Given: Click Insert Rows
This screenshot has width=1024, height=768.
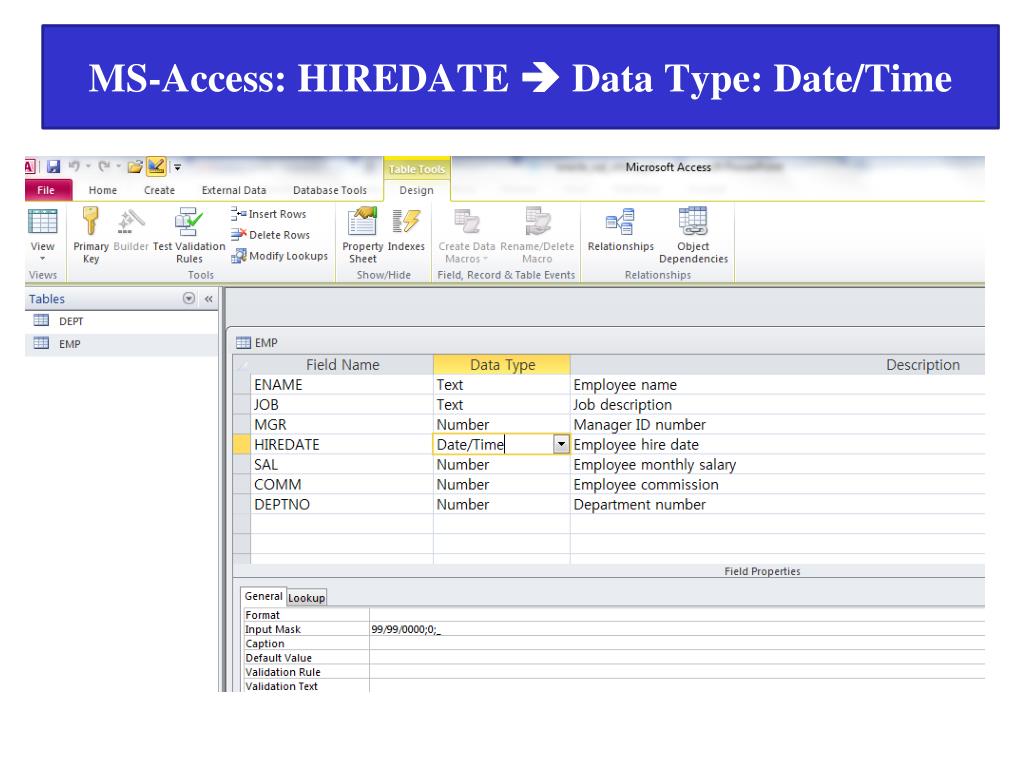Looking at the screenshot, I should 268,214.
